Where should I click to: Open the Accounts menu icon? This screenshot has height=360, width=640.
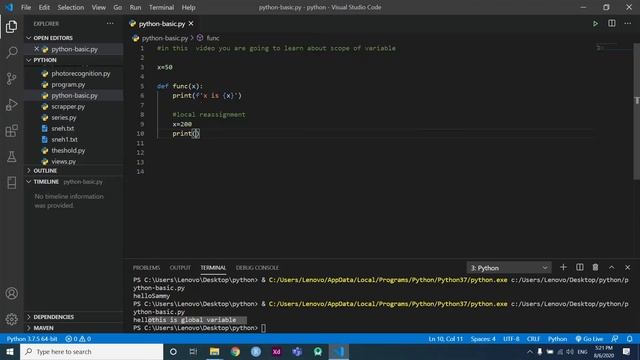coord(11,293)
